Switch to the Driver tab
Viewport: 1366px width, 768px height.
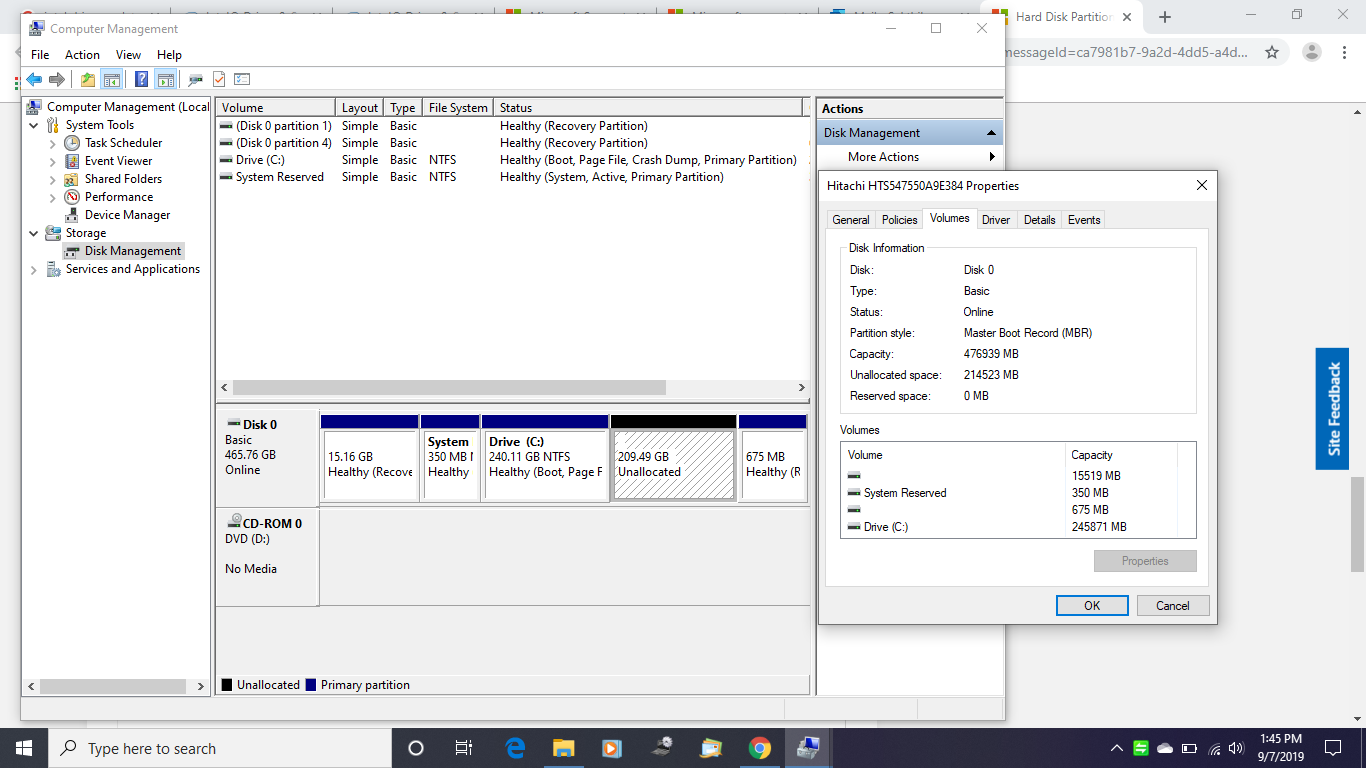point(996,220)
